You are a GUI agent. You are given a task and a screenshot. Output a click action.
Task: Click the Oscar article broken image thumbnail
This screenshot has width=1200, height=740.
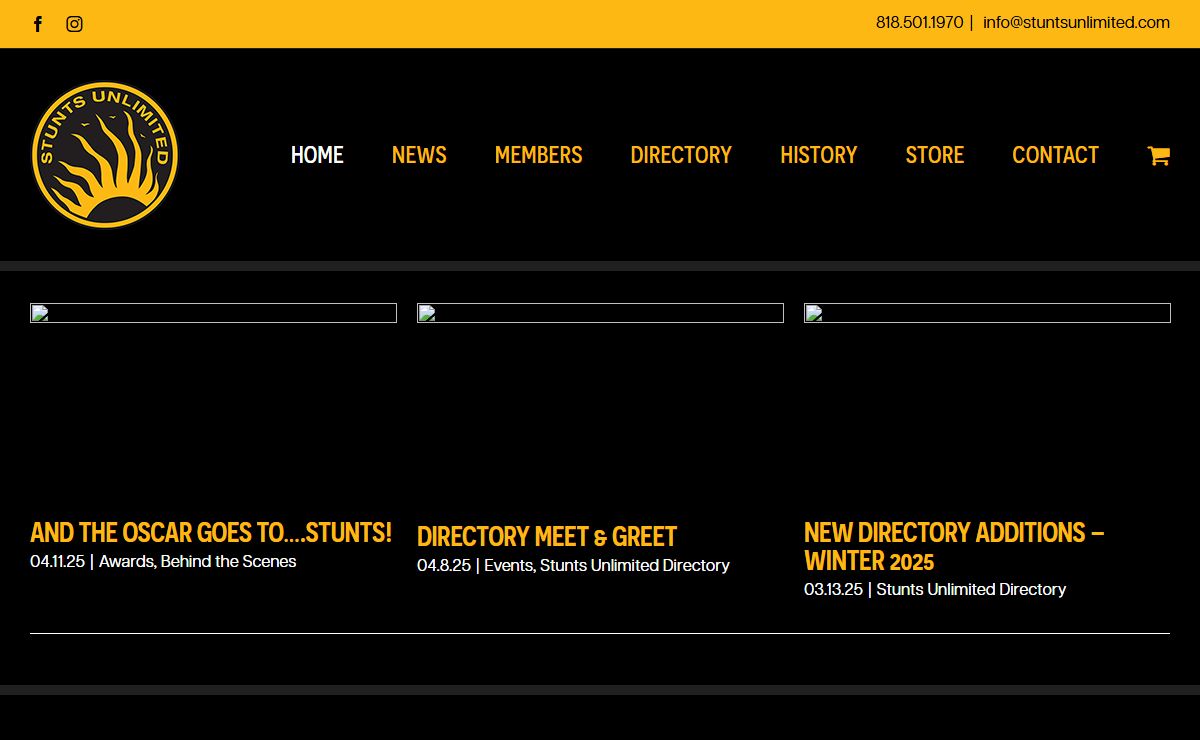pyautogui.click(x=213, y=313)
